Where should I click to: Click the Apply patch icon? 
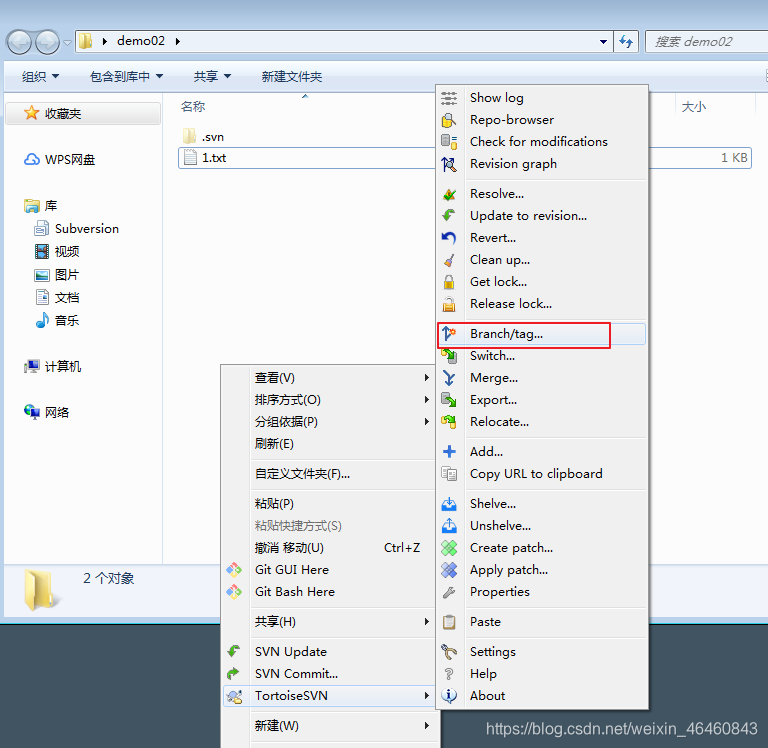pos(449,570)
